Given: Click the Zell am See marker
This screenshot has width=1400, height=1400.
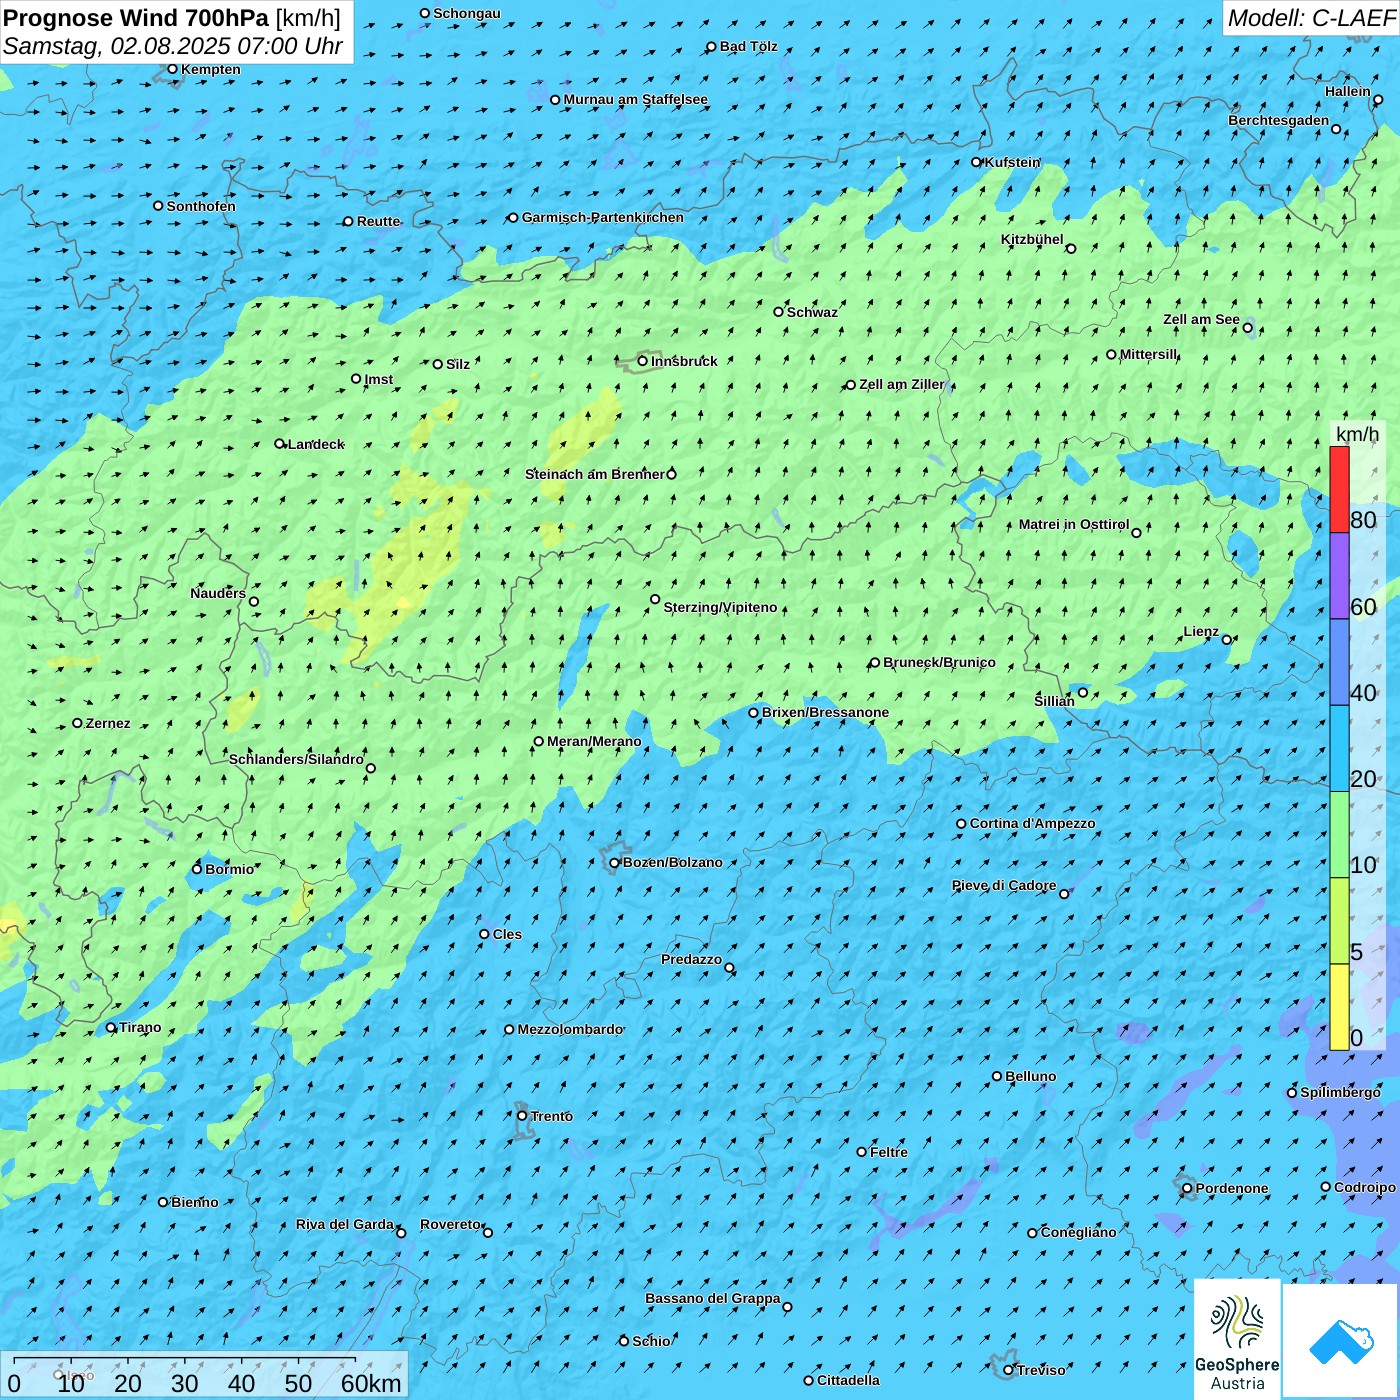Looking at the screenshot, I should coord(1247,328).
